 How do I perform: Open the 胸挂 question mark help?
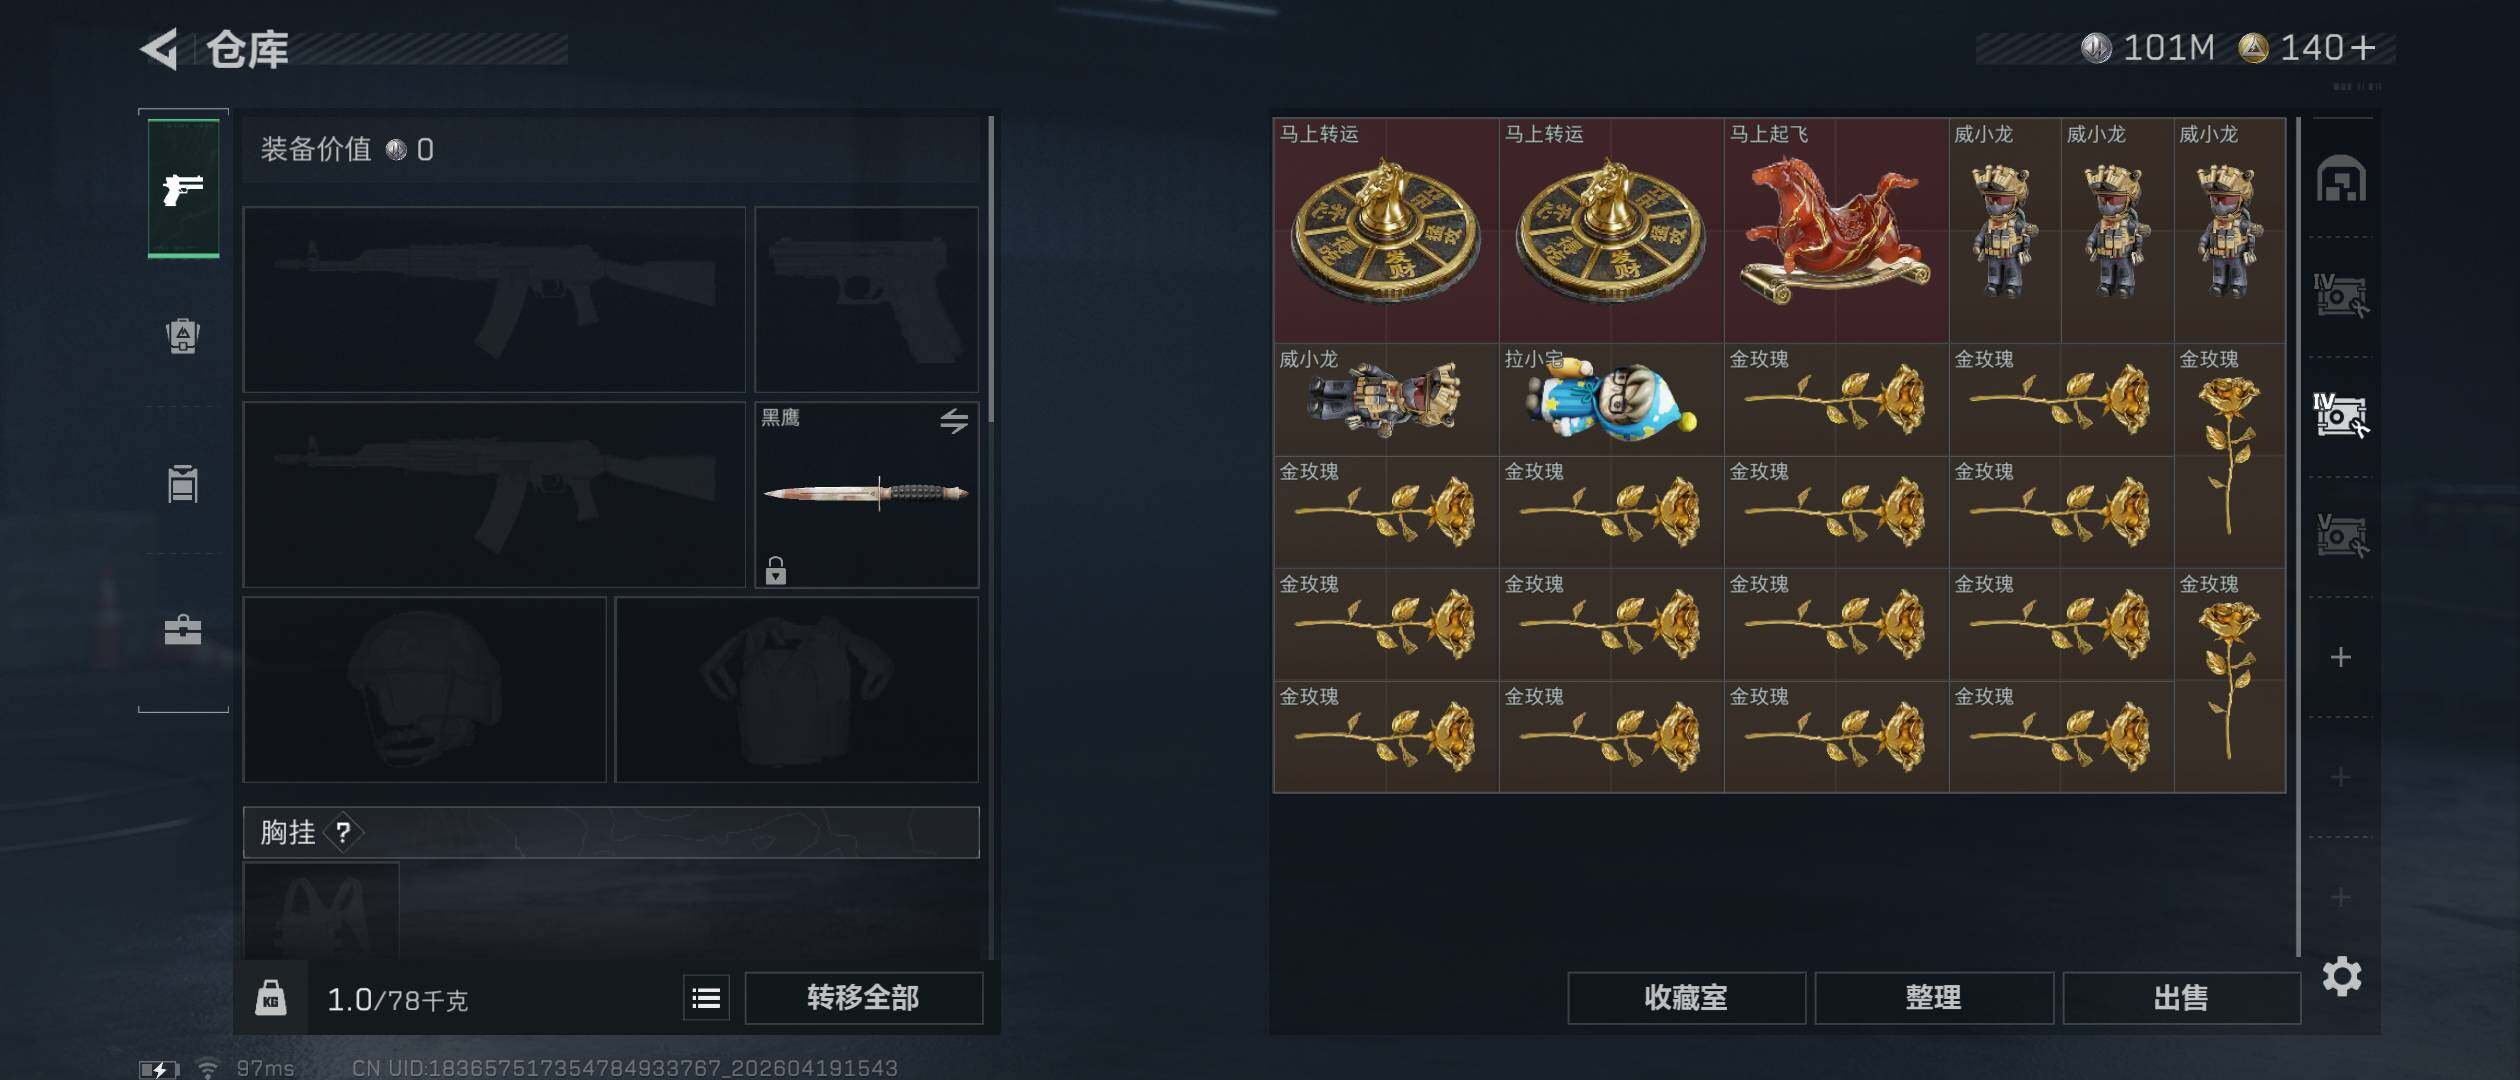coord(343,832)
